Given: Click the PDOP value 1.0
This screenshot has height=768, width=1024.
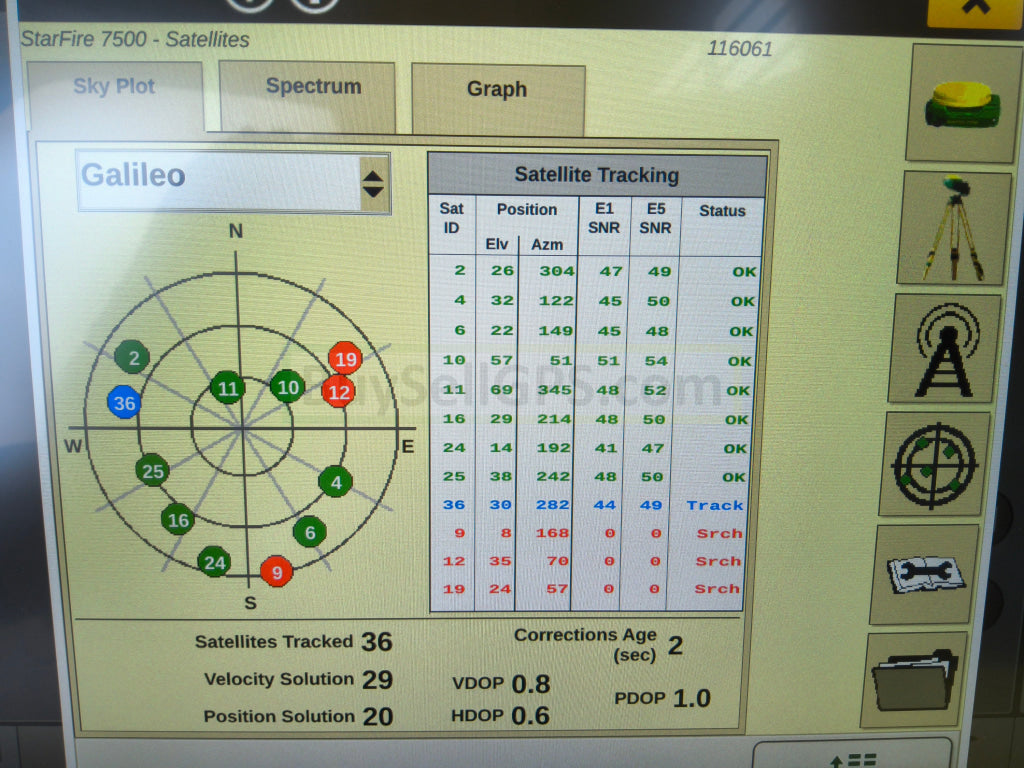Looking at the screenshot, I should (x=692, y=698).
